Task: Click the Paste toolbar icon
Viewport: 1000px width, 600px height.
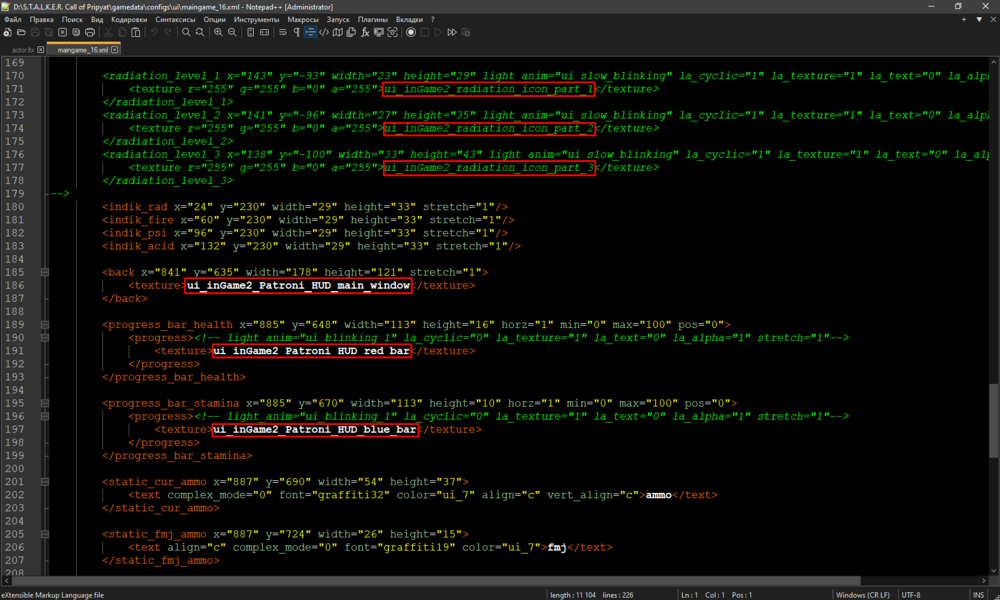Action: 136,33
